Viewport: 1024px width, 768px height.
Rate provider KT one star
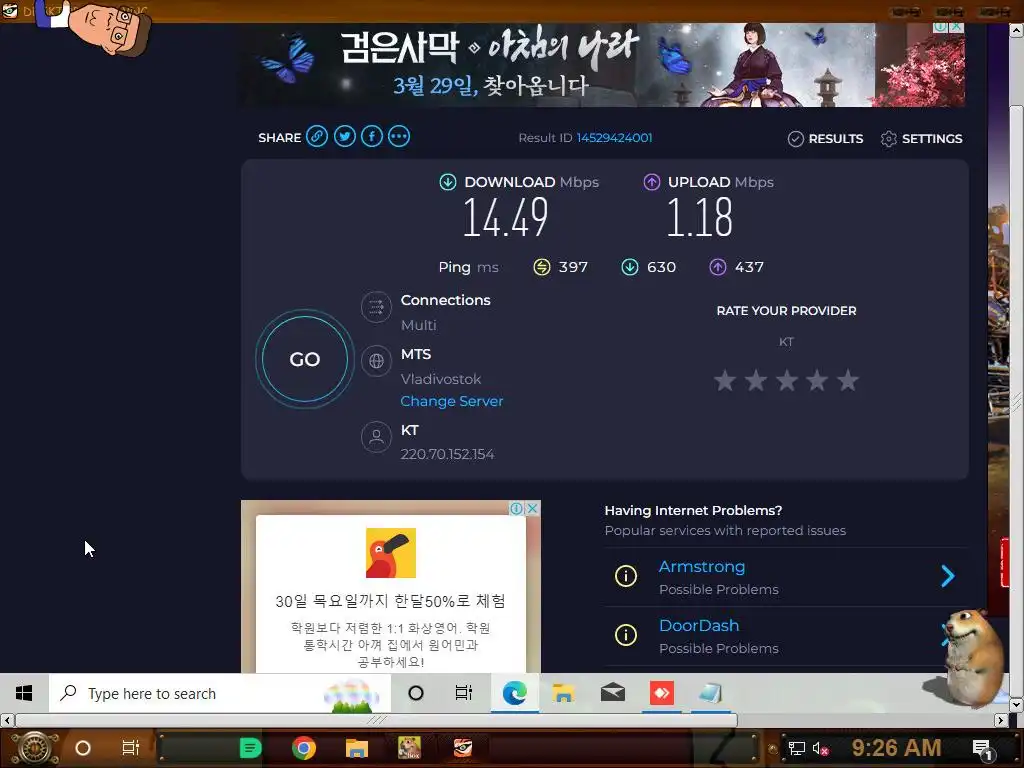725,380
